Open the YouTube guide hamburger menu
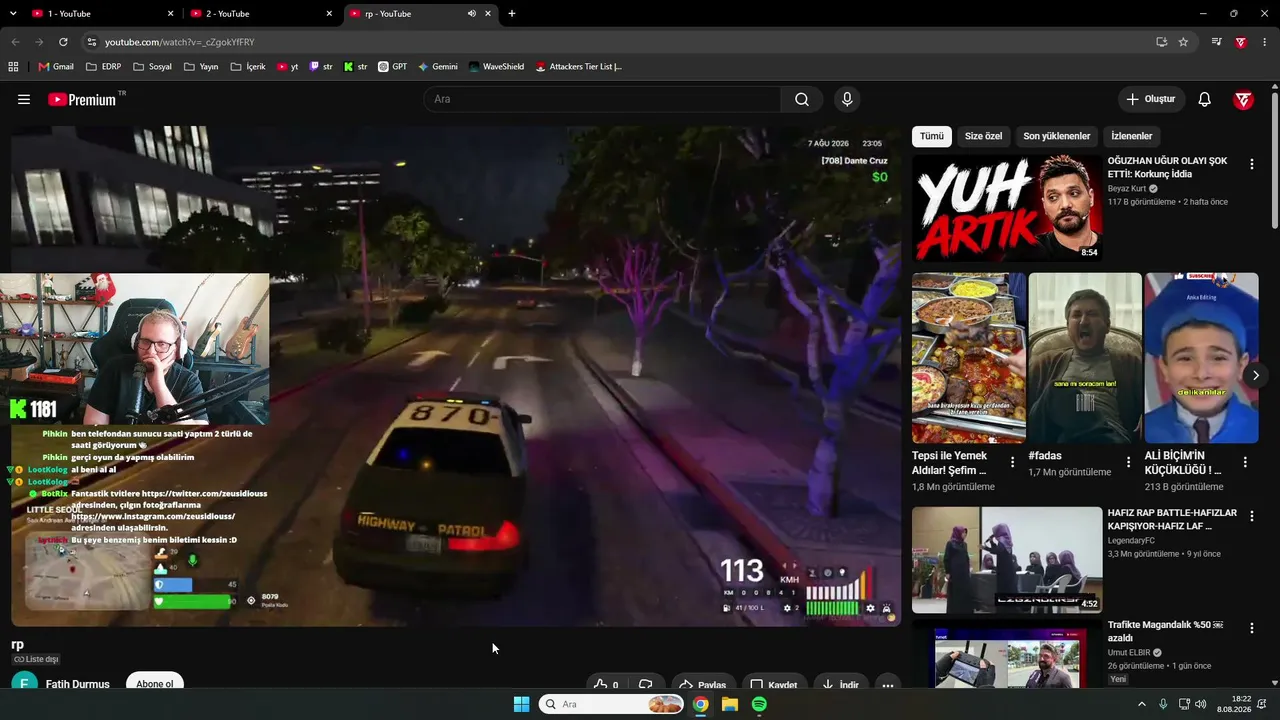 (x=24, y=99)
